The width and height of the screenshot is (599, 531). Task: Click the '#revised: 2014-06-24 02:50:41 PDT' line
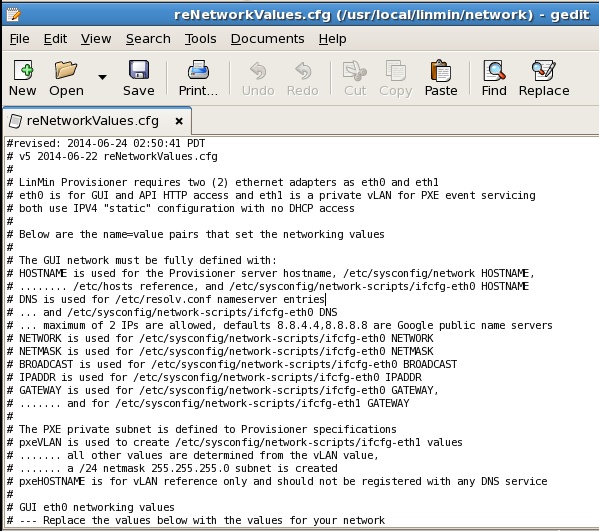pos(106,143)
